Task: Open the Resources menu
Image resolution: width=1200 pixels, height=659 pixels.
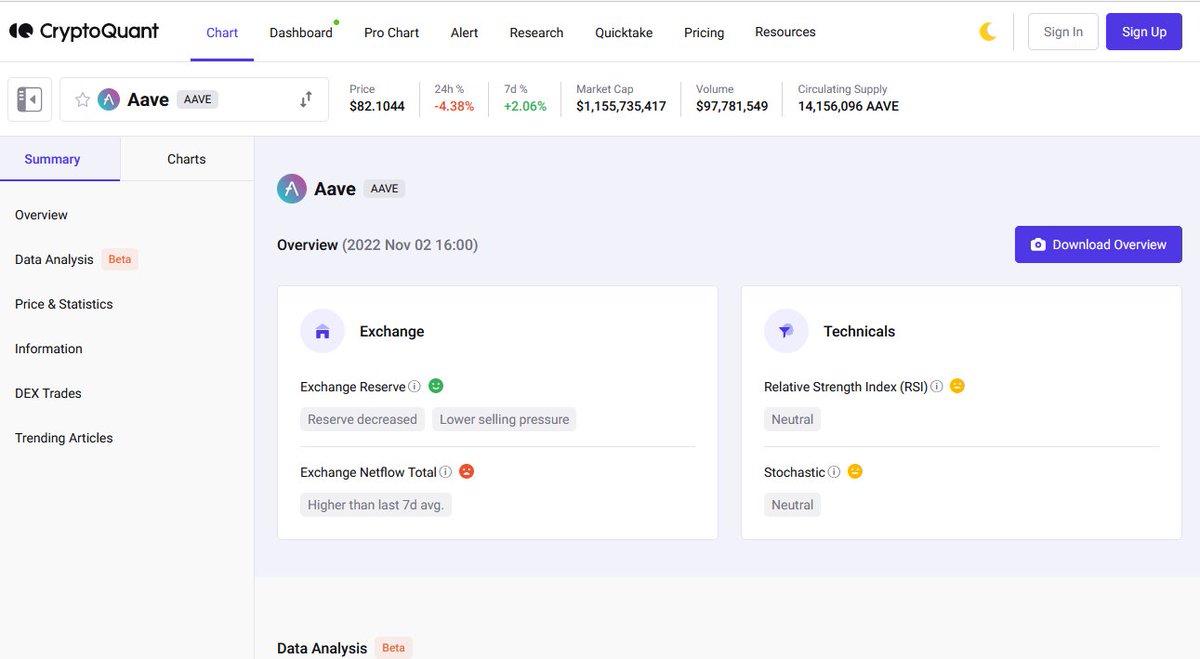Action: tap(785, 32)
